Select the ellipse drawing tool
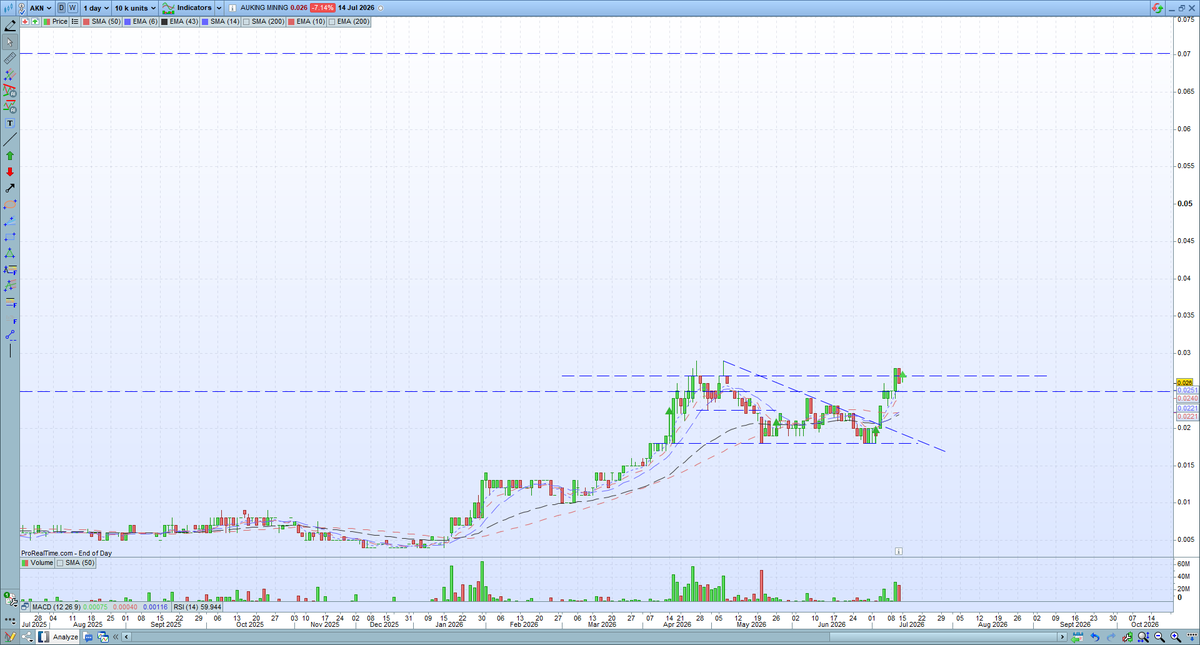This screenshot has height=645, width=1200. [10, 204]
